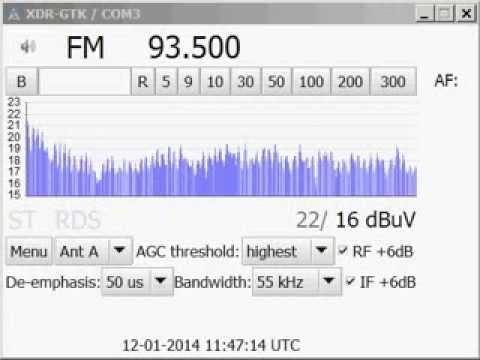Select the 30 step button
The height and width of the screenshot is (360, 480).
(x=246, y=82)
